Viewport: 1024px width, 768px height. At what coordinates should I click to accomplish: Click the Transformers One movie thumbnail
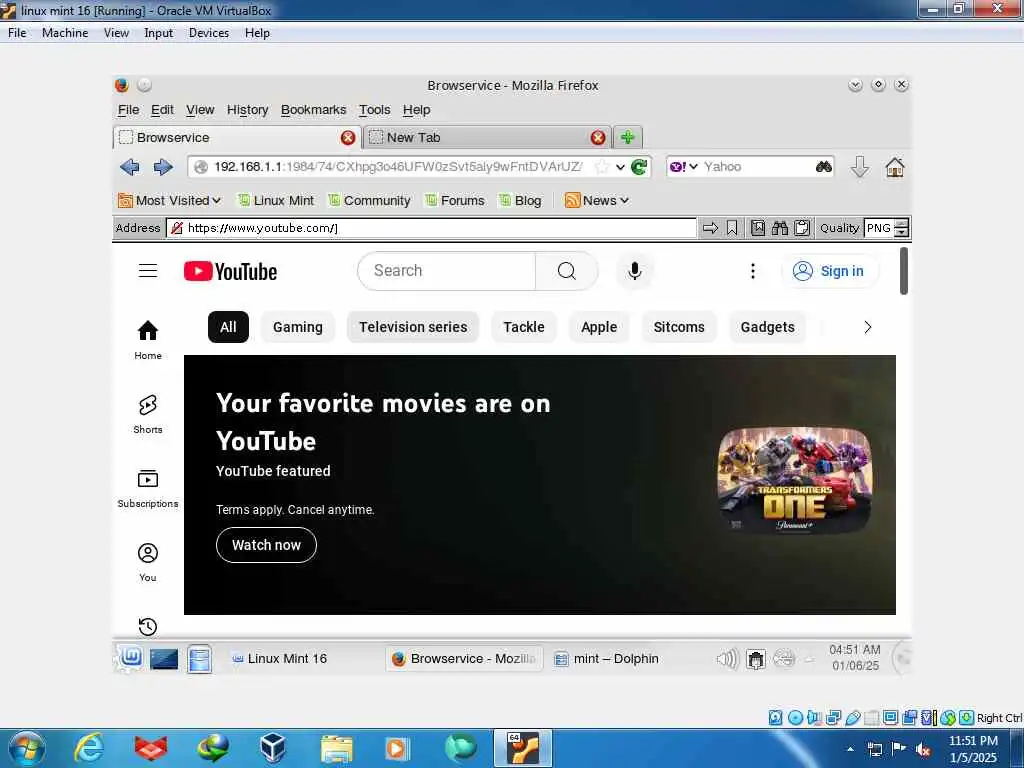tap(795, 480)
